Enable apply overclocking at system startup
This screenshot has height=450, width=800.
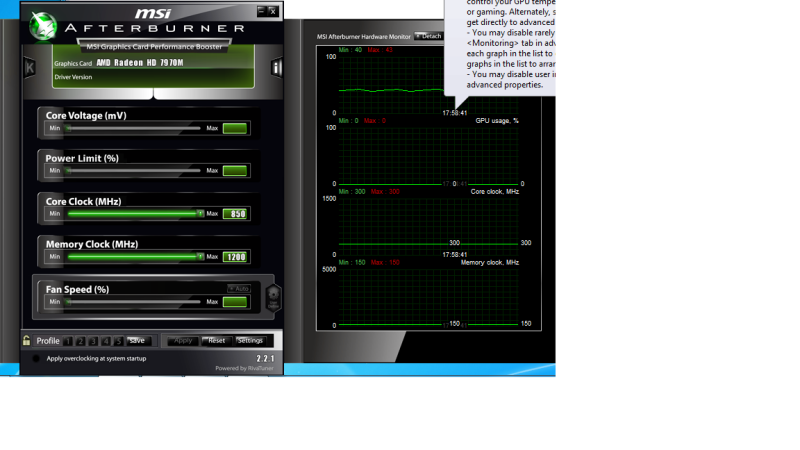click(36, 359)
